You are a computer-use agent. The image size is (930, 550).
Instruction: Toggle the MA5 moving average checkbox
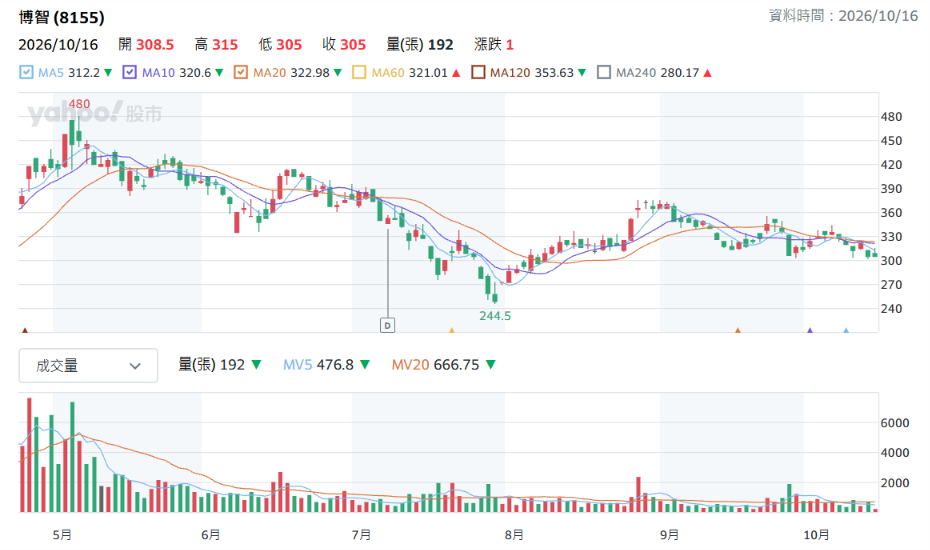26,72
